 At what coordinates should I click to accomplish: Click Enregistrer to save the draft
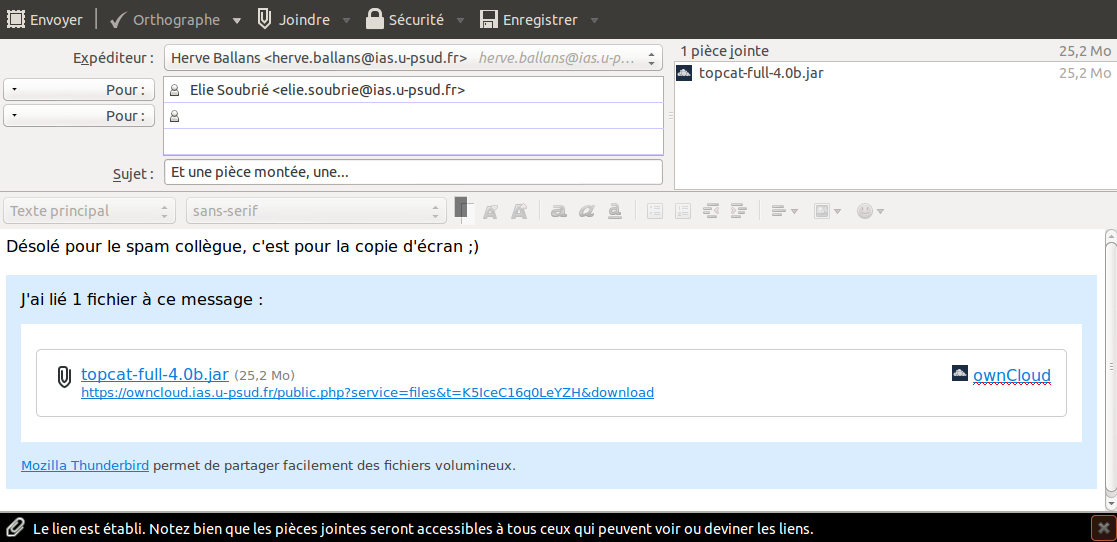[528, 20]
